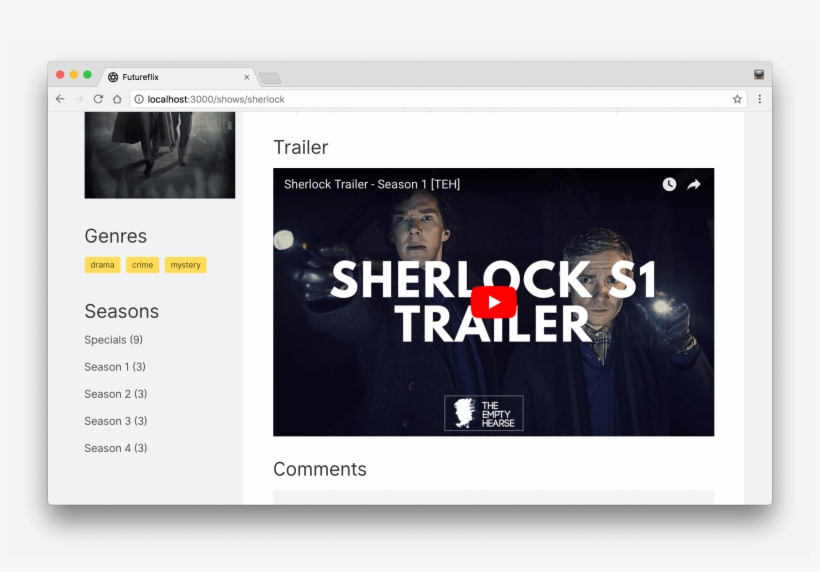Click the Trailer heading
The width and height of the screenshot is (820, 572).
[x=301, y=147]
